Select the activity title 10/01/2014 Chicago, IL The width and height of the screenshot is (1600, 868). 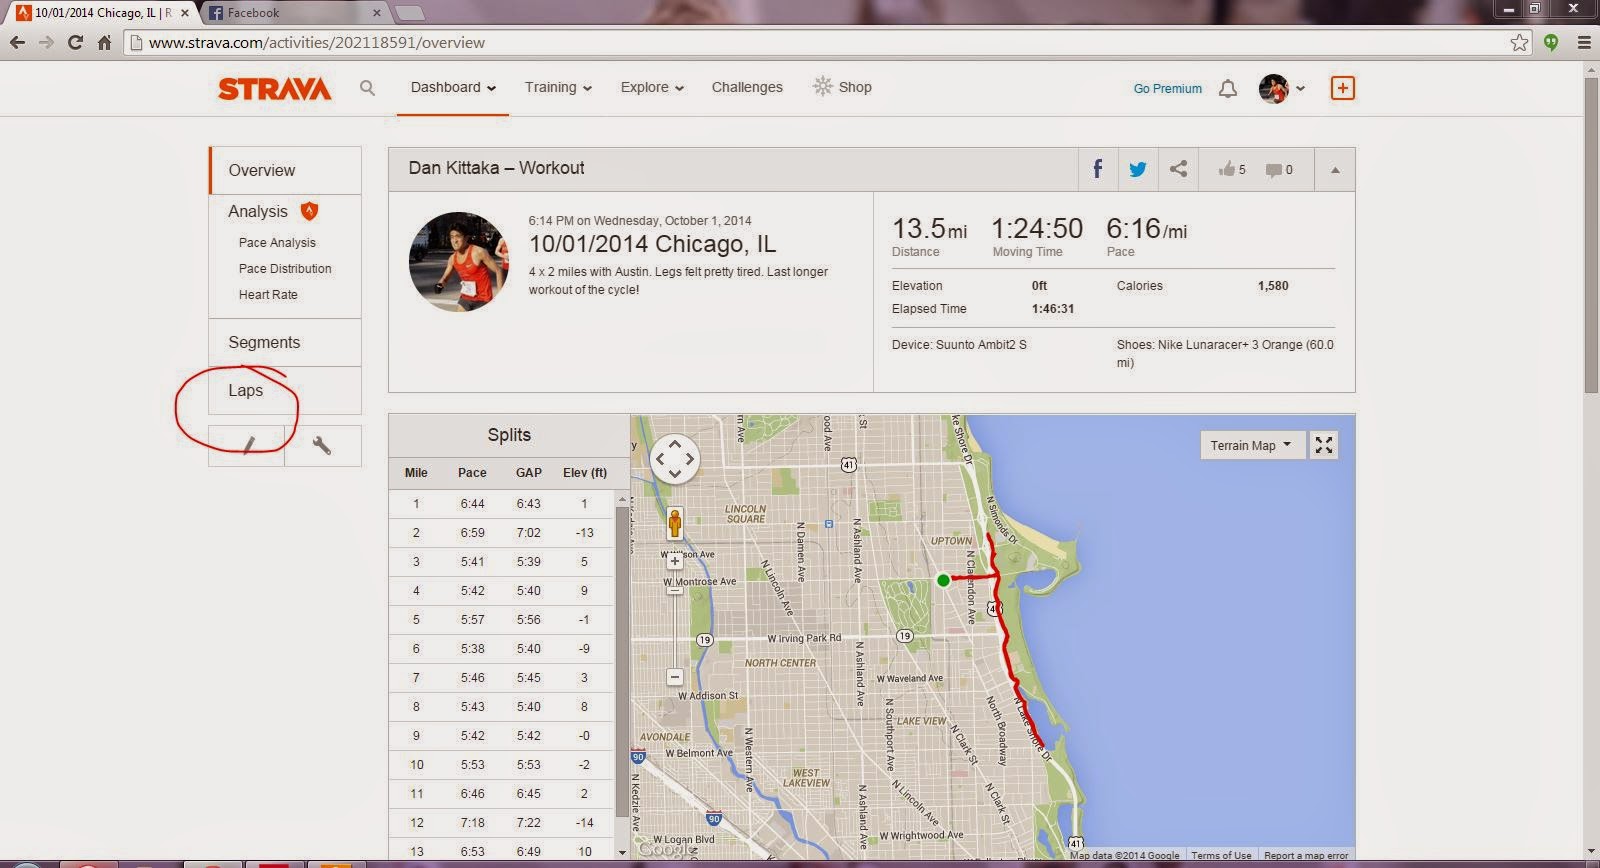[x=652, y=244]
